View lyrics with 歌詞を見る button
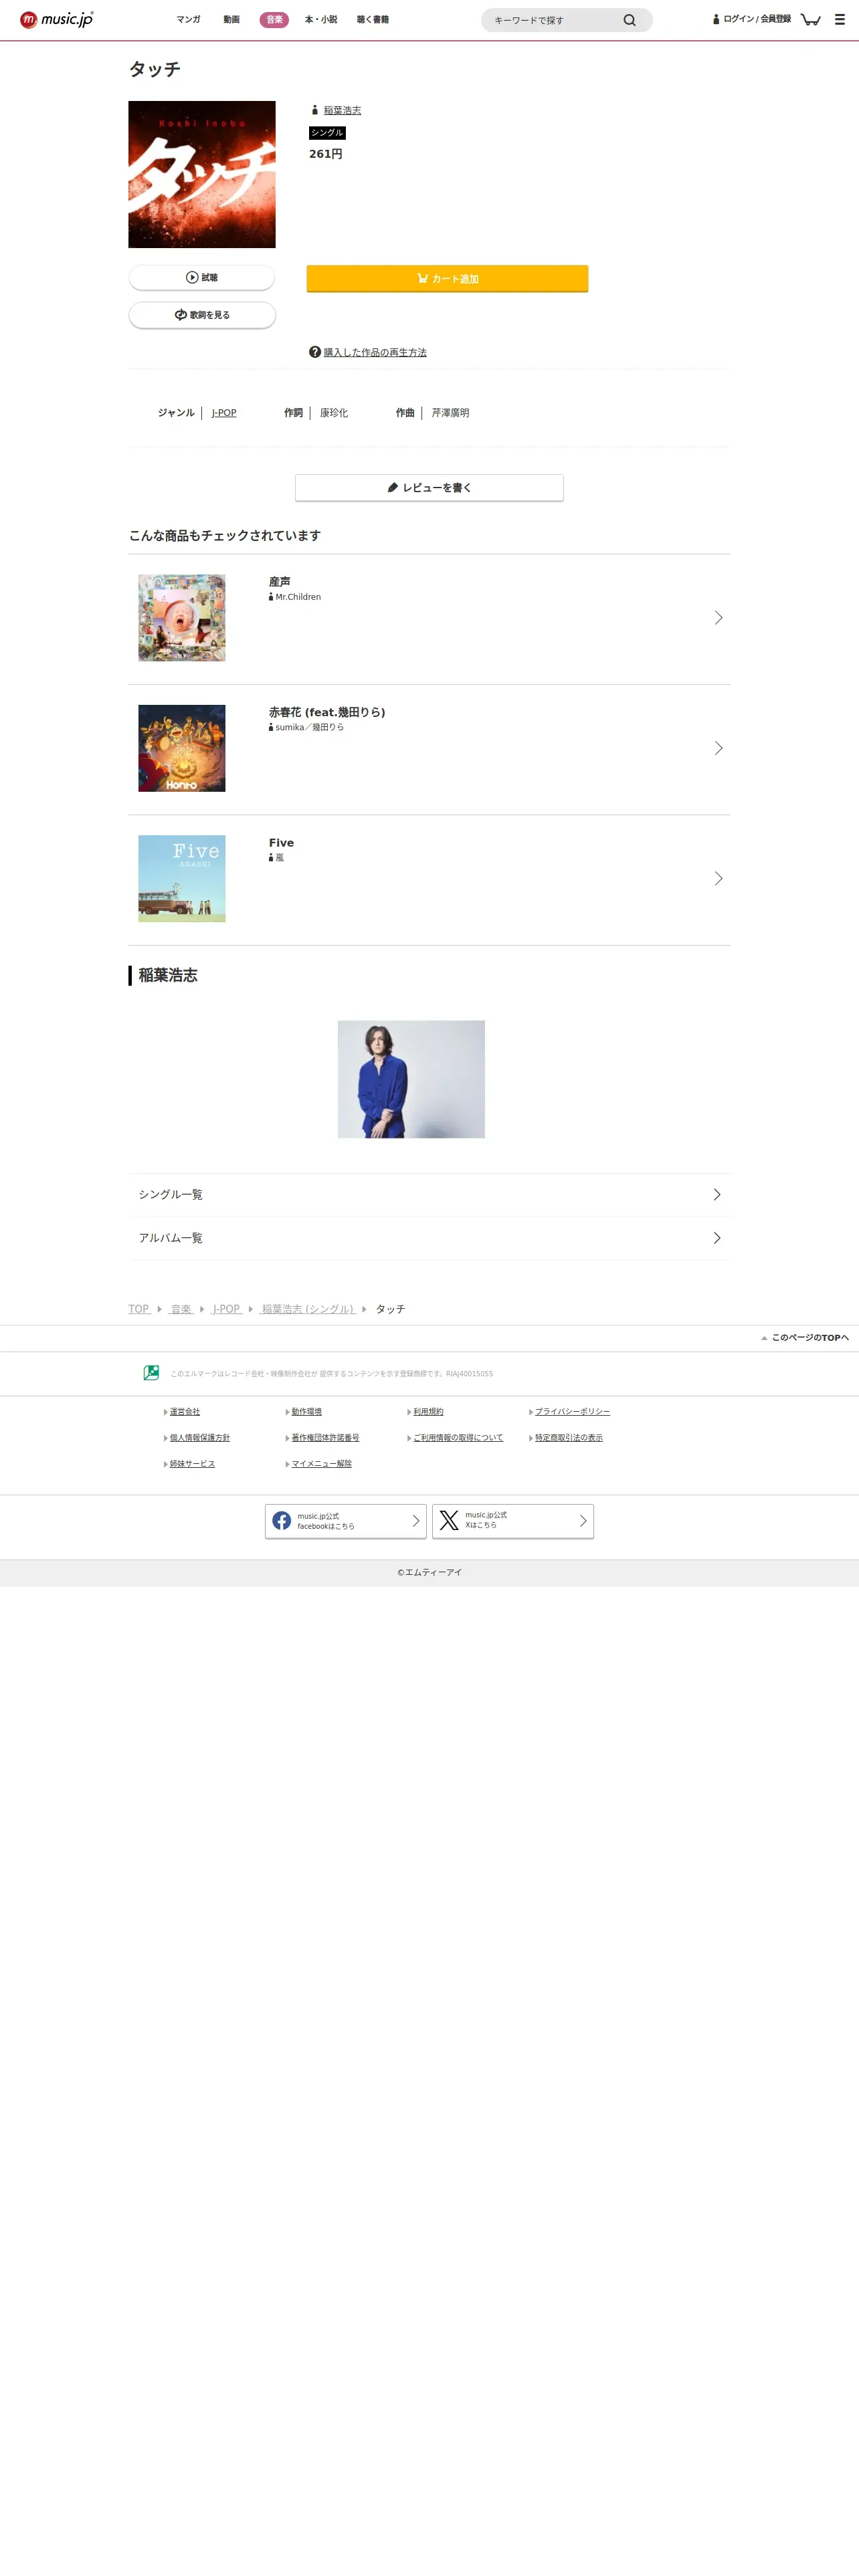This screenshot has height=2576, width=859. click(x=202, y=315)
